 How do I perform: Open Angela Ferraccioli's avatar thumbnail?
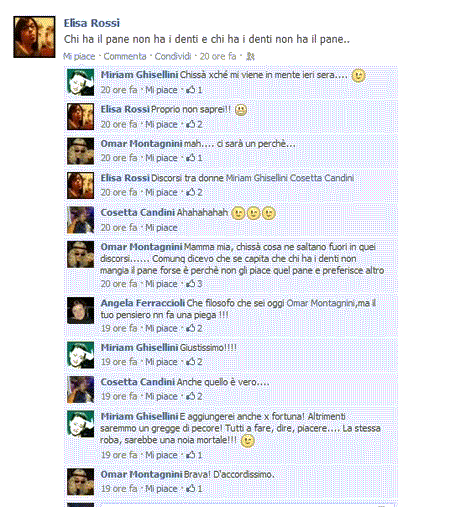[x=80, y=310]
